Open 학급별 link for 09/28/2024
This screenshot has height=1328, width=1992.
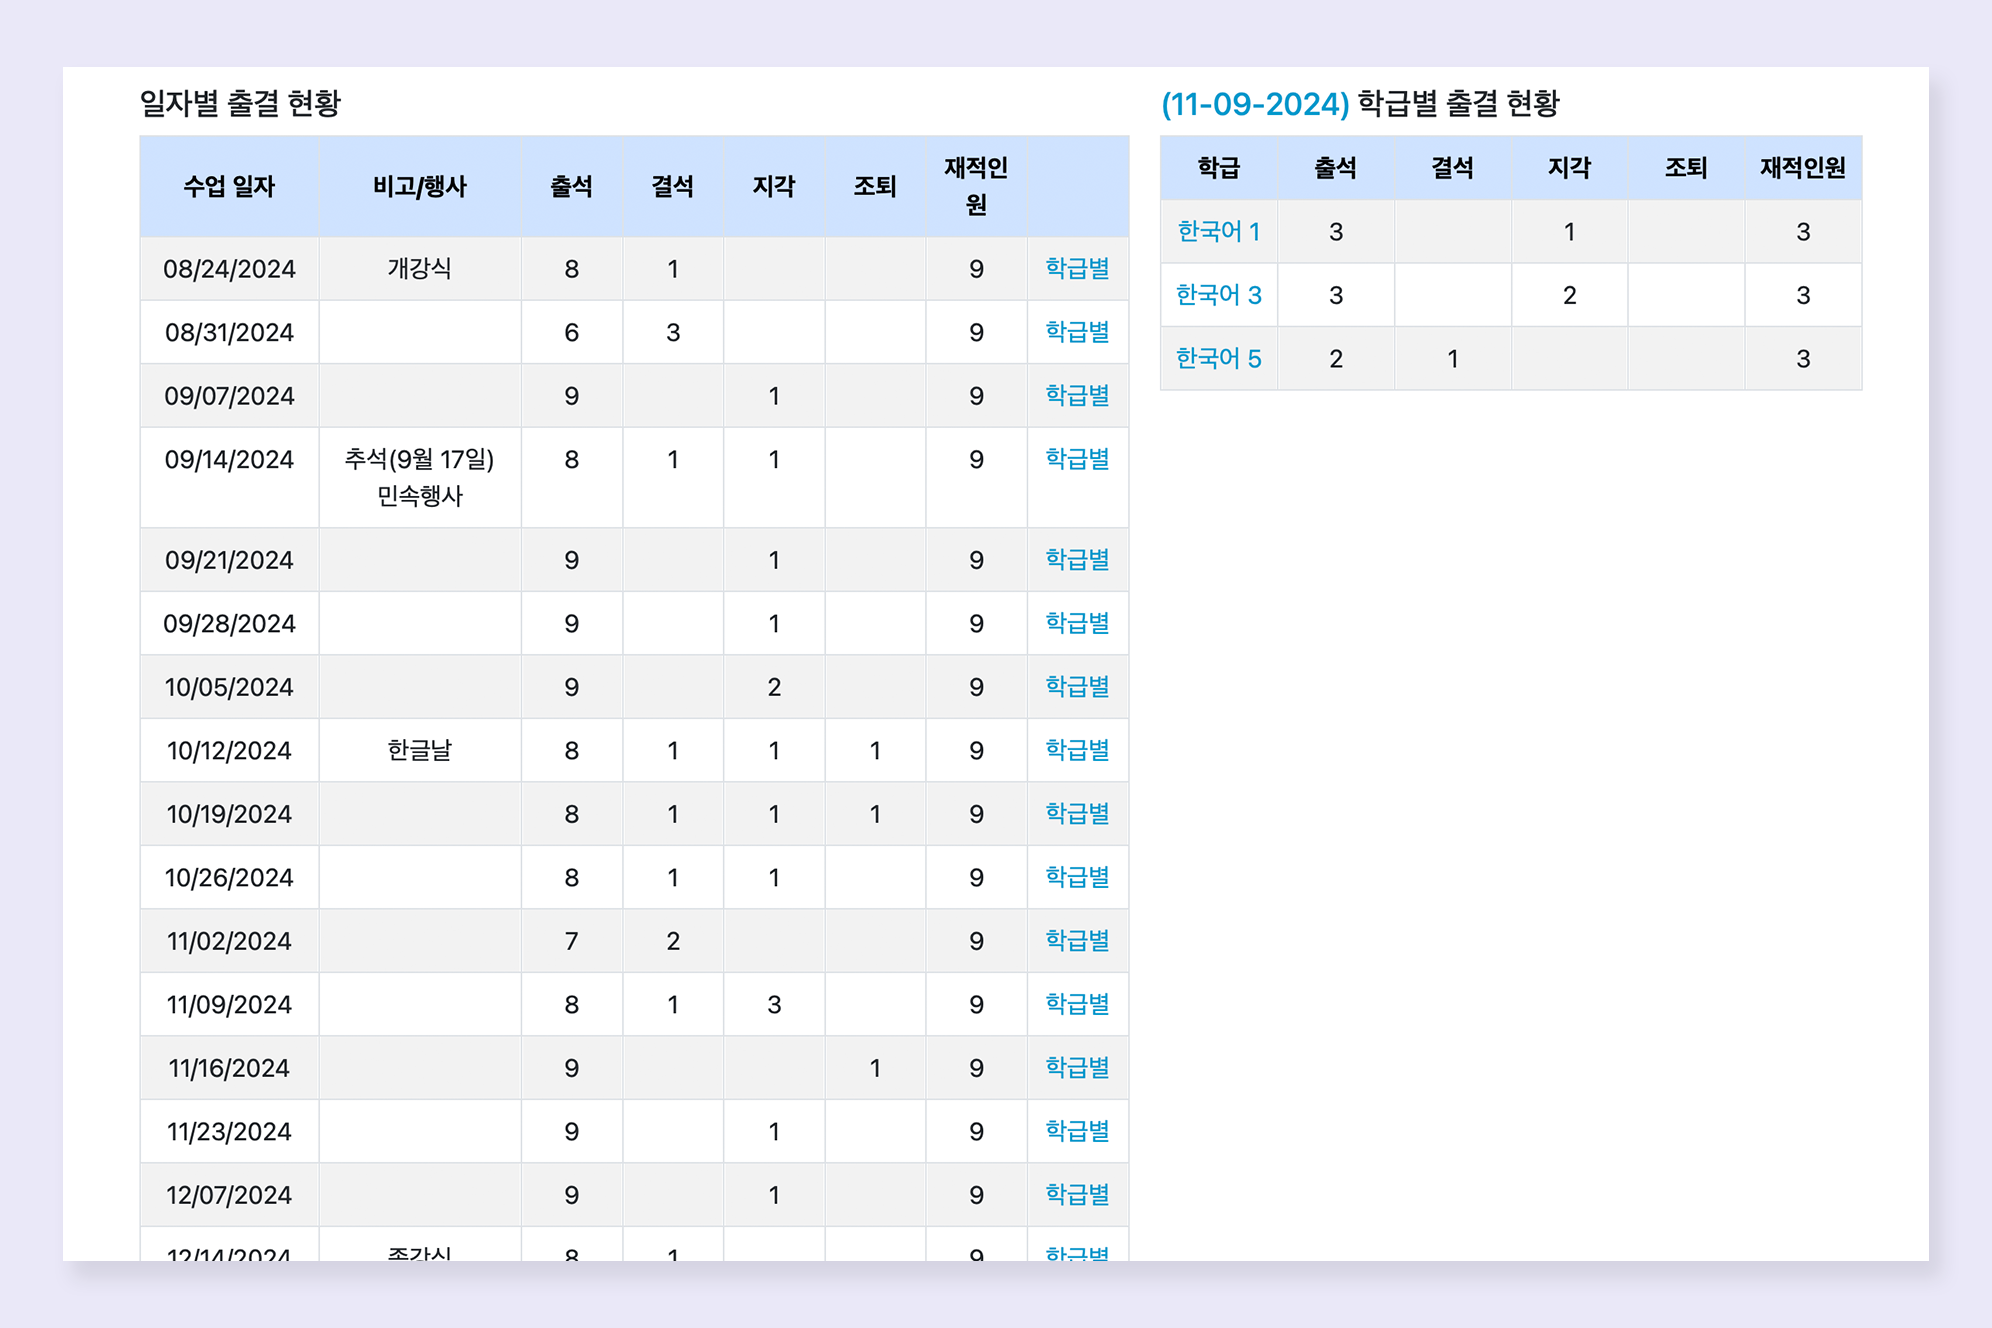(x=1077, y=623)
